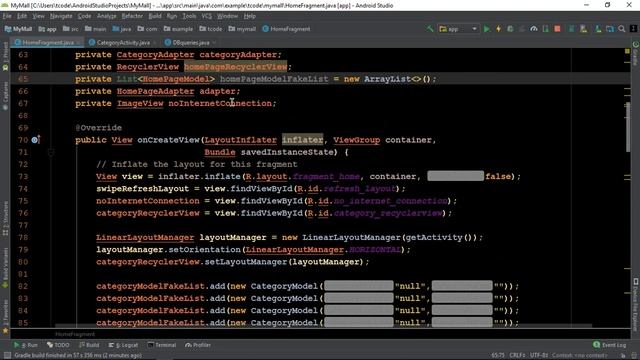Click MyMall breadcrumb in navigation bar
Image resolution: width=640 pixels, height=360 pixels.
click(18, 29)
